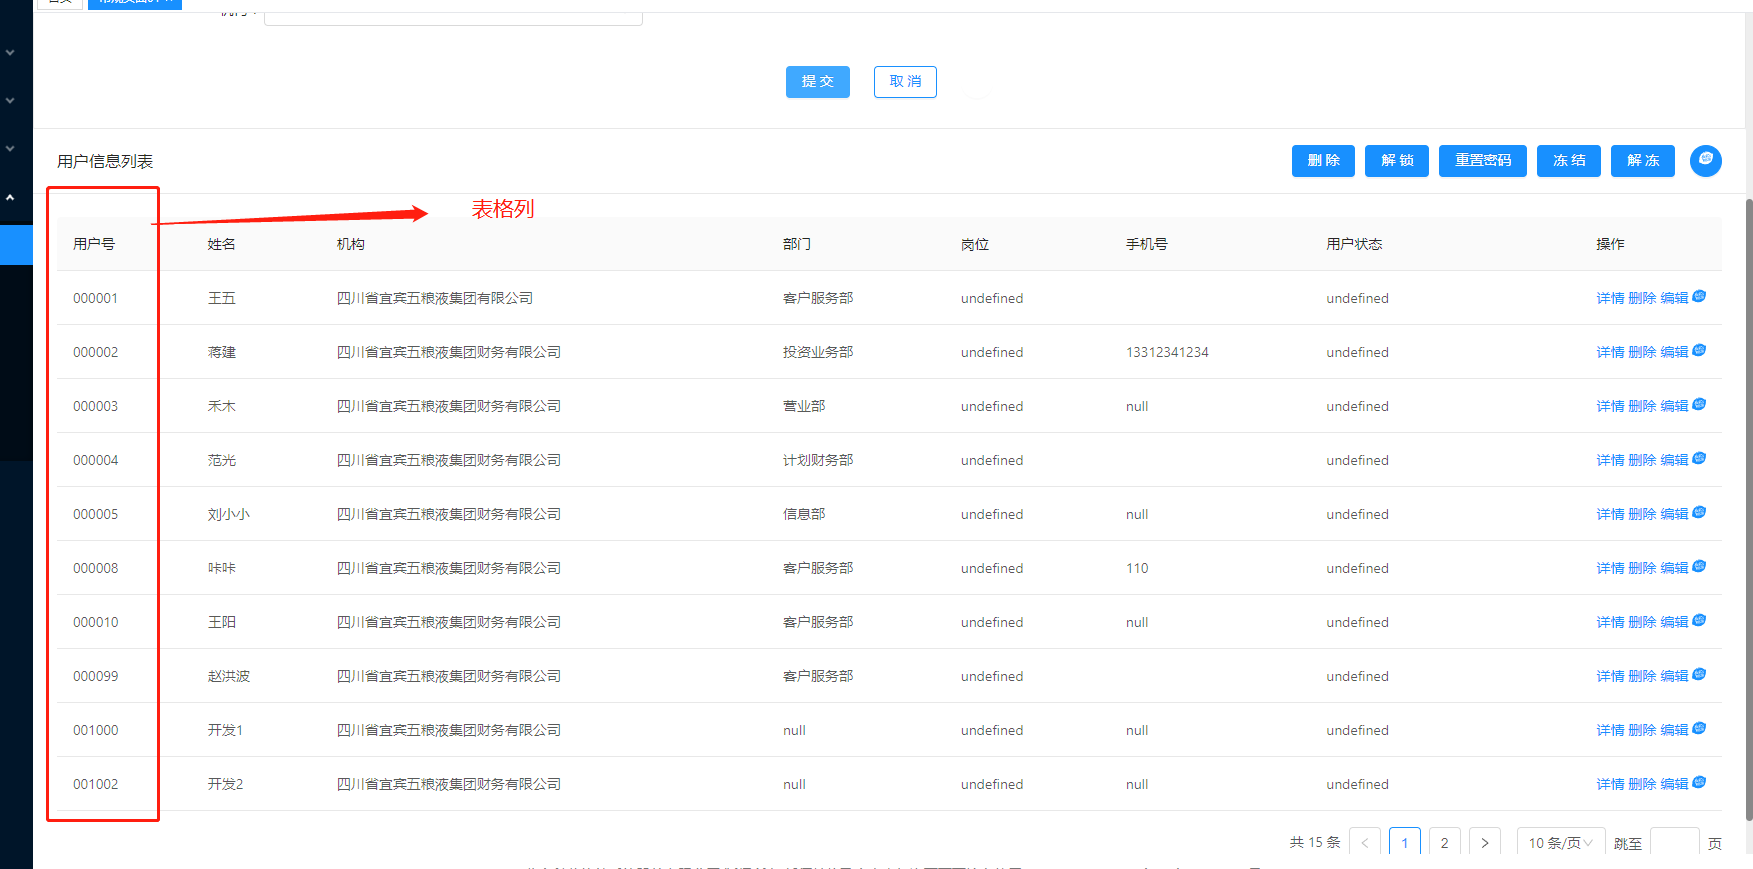Click the 营业部 department cell
The height and width of the screenshot is (869, 1753).
[x=804, y=406]
